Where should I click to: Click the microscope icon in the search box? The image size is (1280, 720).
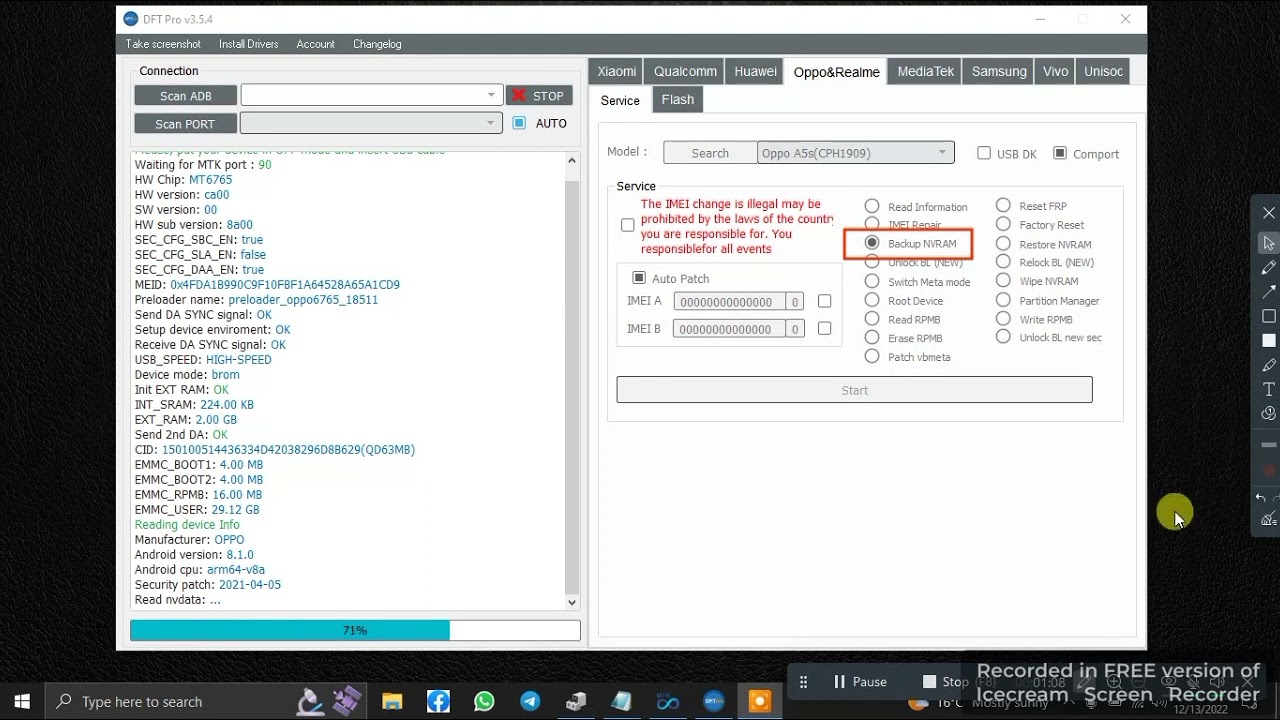(311, 702)
